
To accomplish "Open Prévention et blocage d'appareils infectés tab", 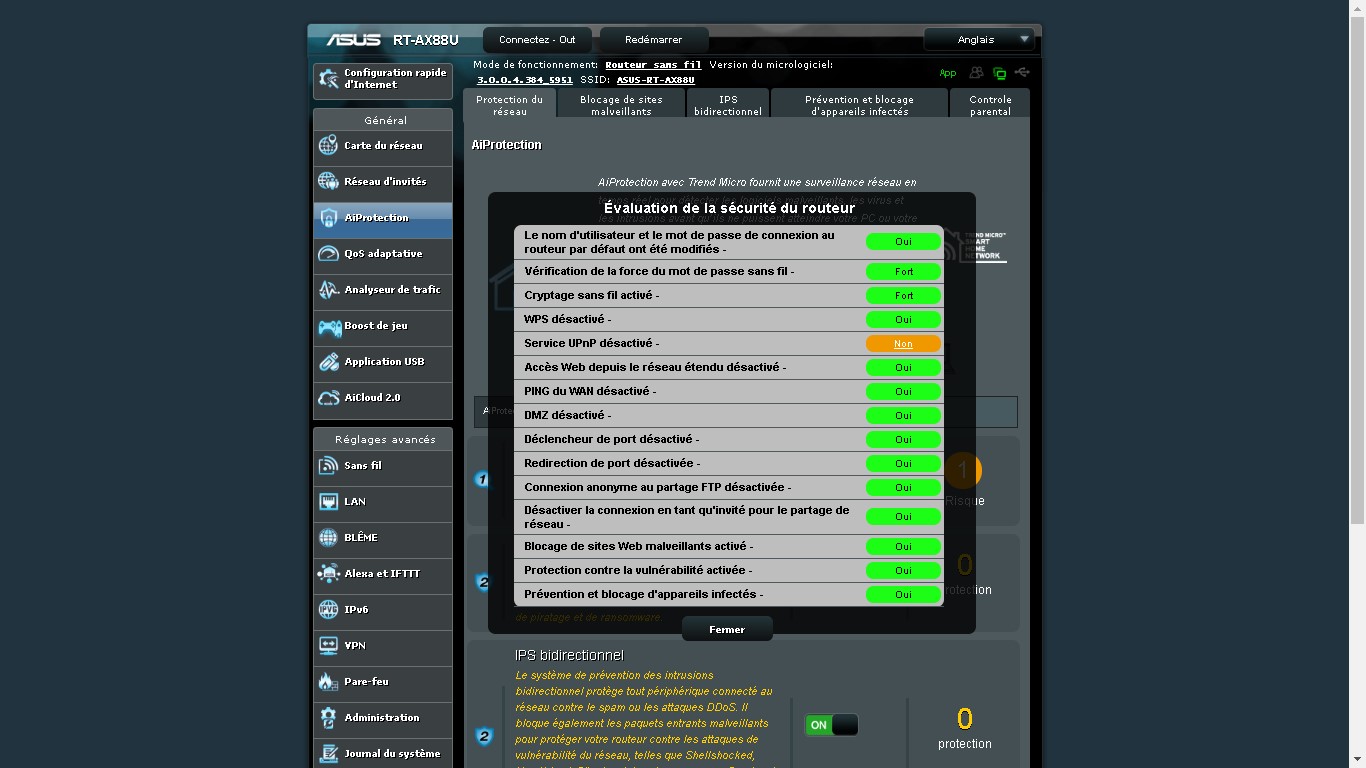I will [859, 106].
